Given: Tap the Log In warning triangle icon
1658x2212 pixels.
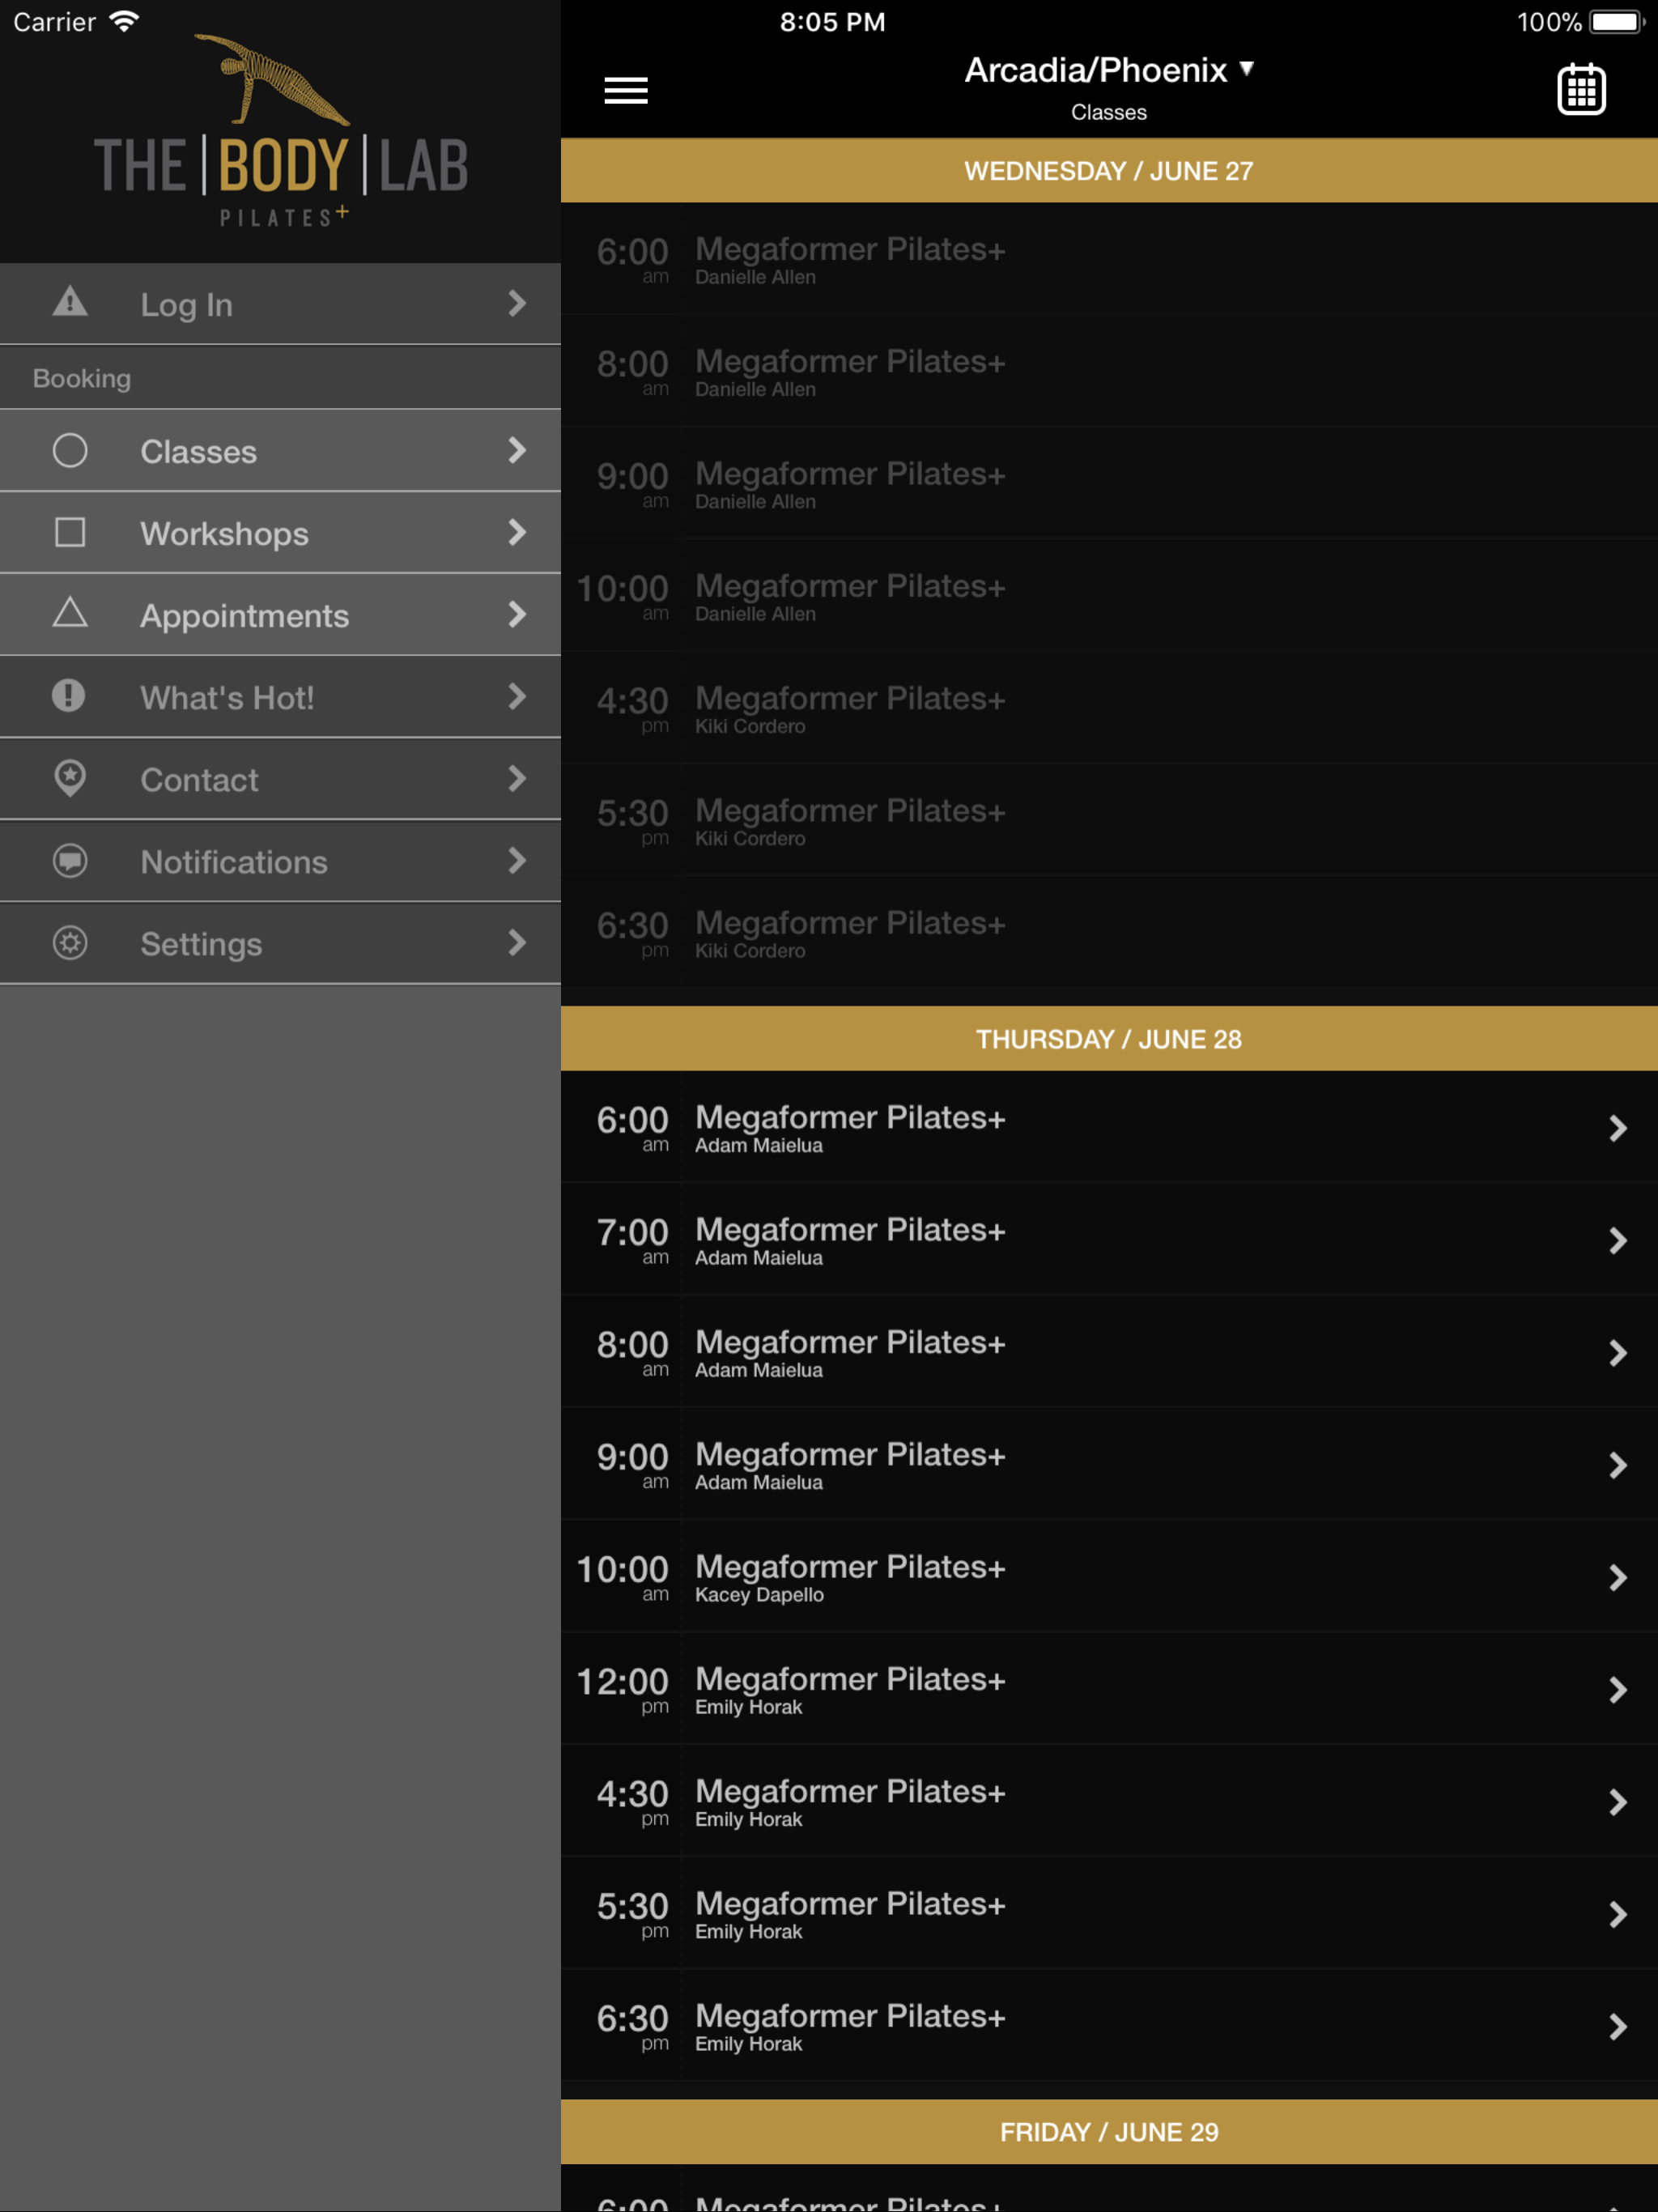Looking at the screenshot, I should pyautogui.click(x=70, y=302).
